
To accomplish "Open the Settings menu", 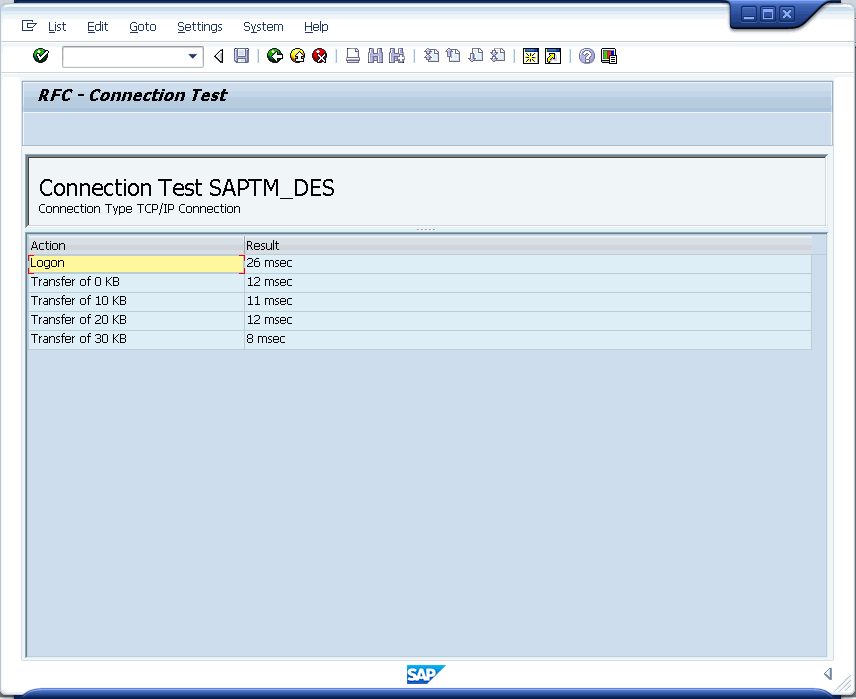I will coord(199,27).
